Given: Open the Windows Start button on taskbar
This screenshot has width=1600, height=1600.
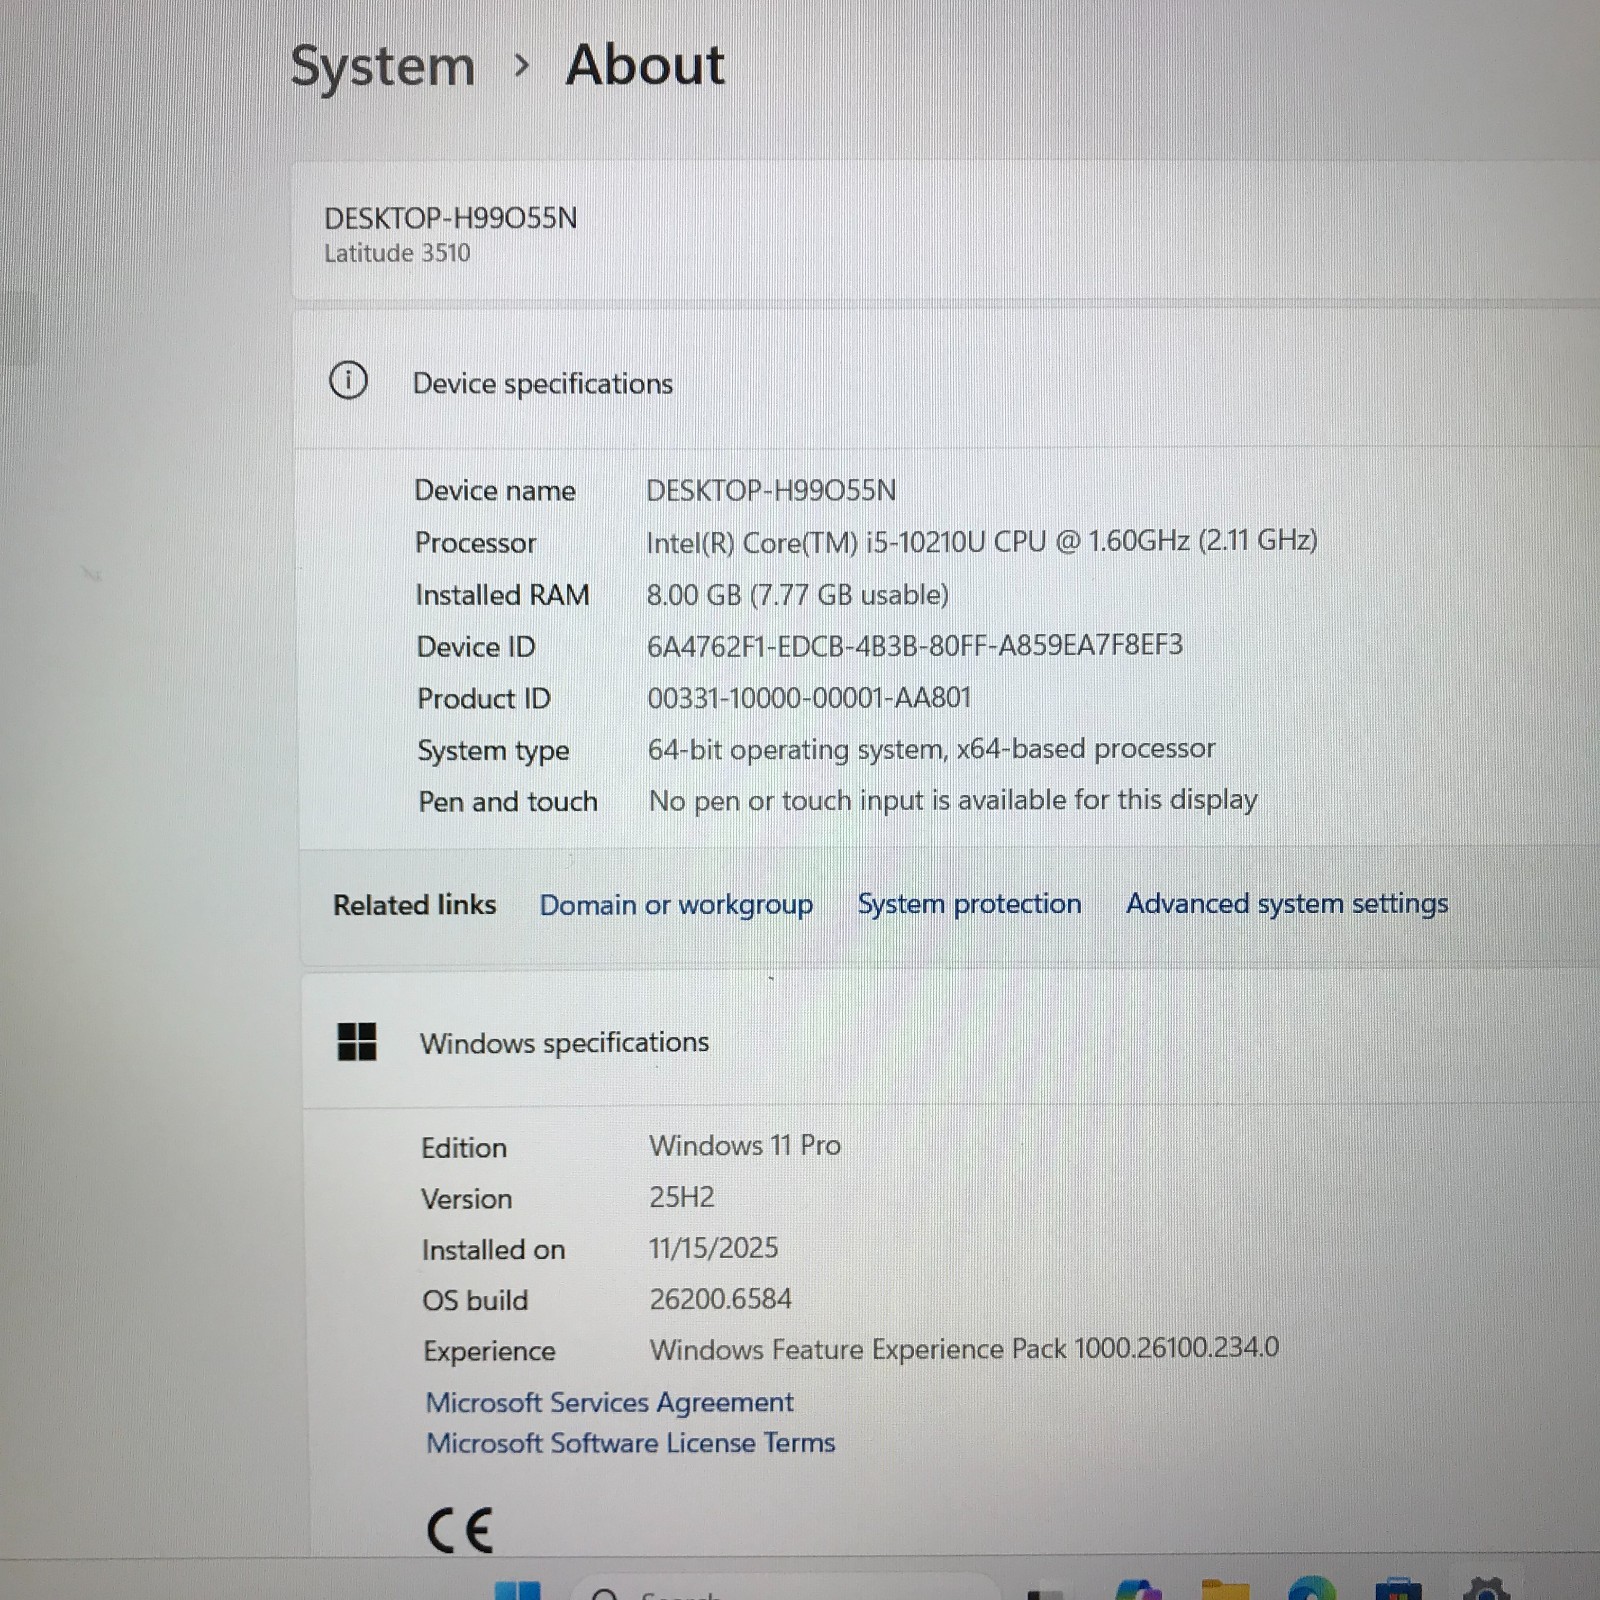Looking at the screenshot, I should 518,1590.
